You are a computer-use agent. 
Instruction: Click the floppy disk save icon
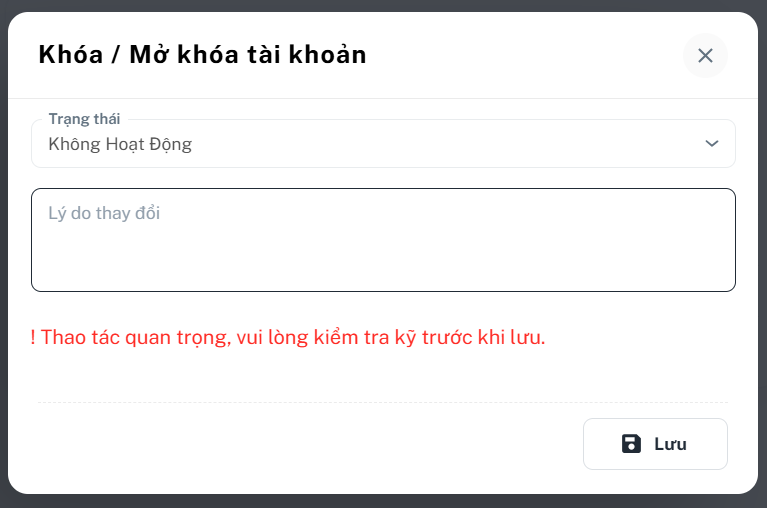[631, 444]
